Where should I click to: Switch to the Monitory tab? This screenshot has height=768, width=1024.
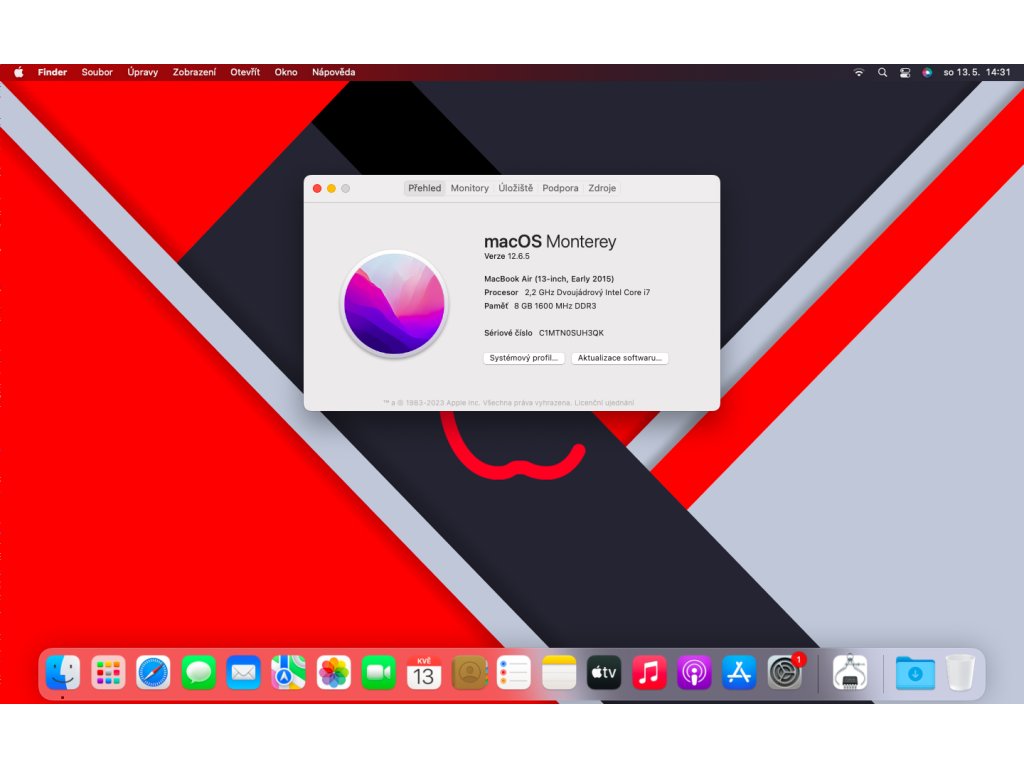[470, 188]
